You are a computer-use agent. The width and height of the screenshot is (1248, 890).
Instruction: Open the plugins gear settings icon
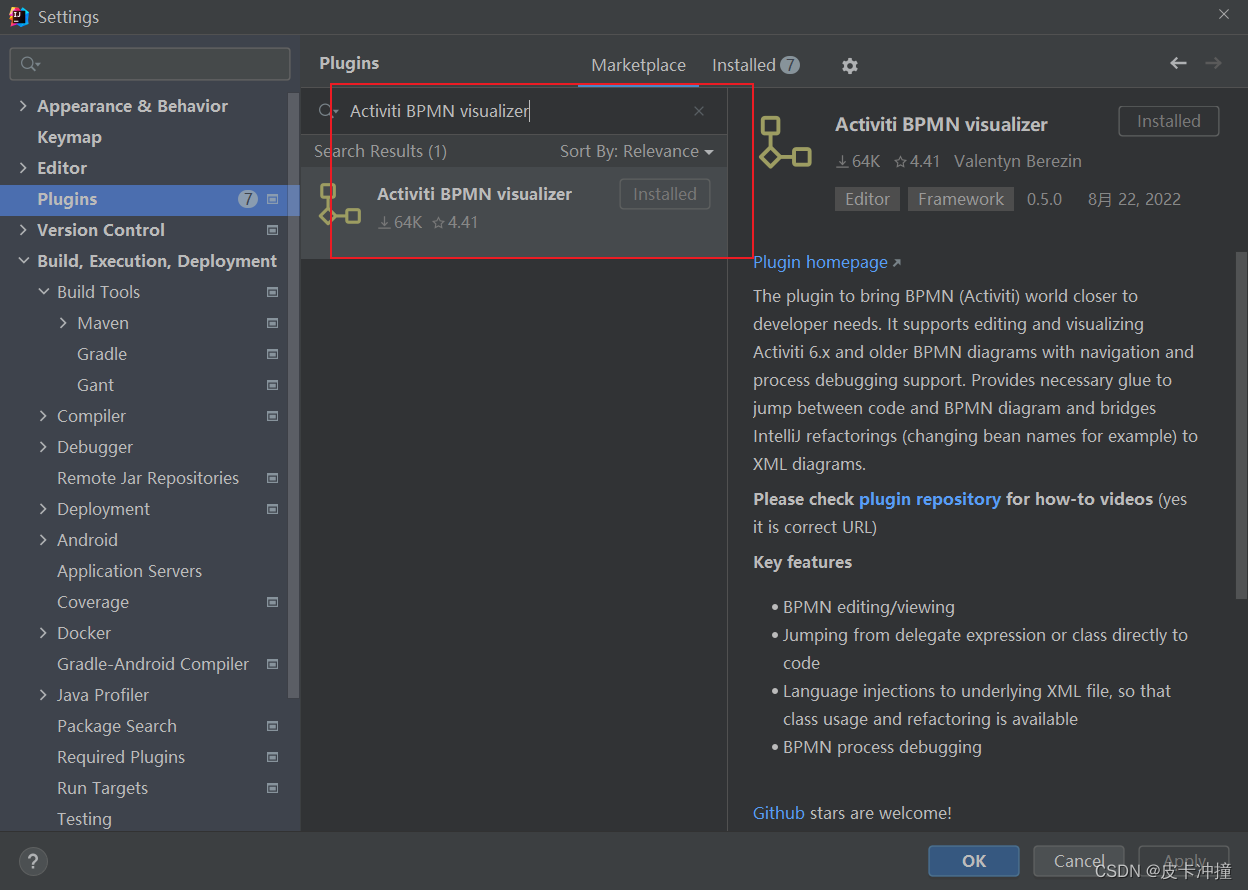(849, 65)
